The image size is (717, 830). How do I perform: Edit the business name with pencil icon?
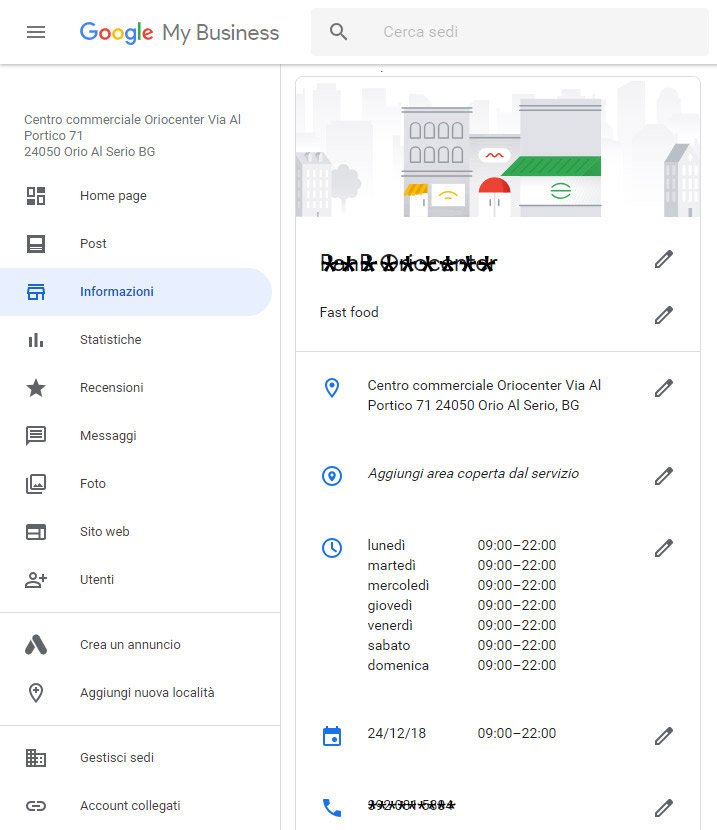click(x=664, y=259)
